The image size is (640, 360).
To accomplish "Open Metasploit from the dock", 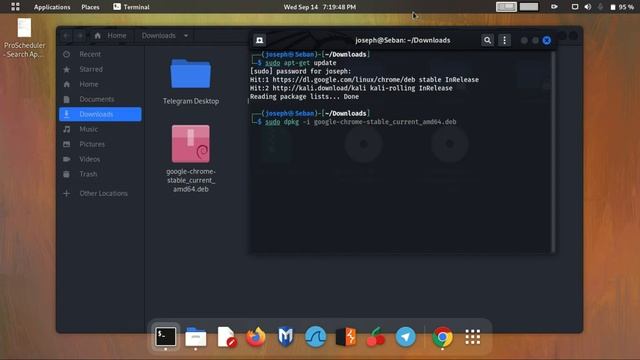I will pos(285,337).
